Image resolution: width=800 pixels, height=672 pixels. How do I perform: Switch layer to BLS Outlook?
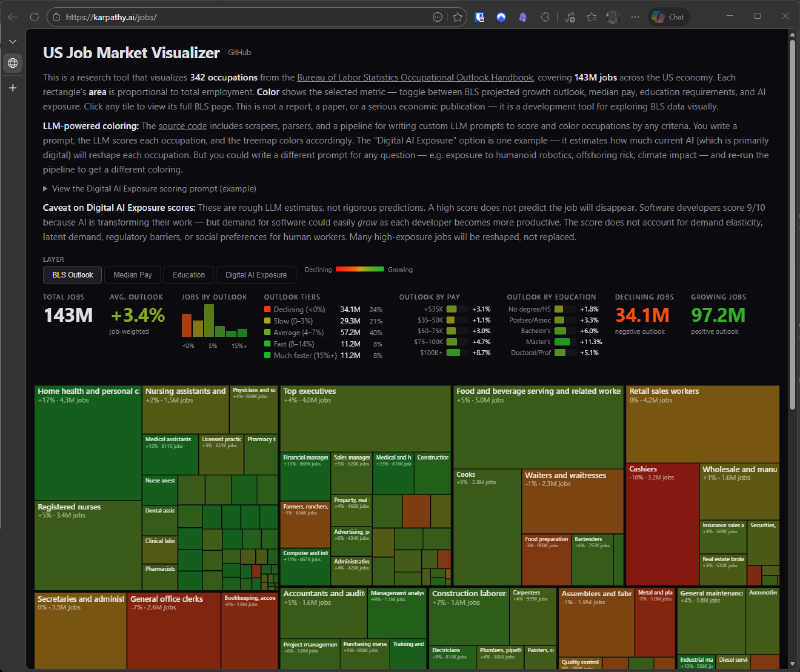[72, 274]
